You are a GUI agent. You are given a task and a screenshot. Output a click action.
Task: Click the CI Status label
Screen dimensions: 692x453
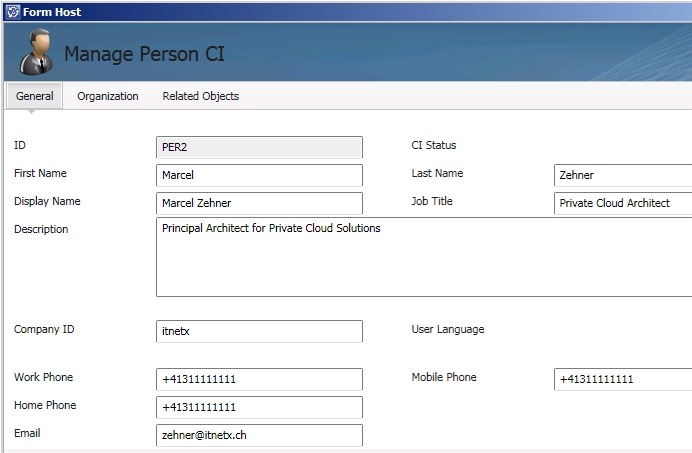pyautogui.click(x=433, y=146)
